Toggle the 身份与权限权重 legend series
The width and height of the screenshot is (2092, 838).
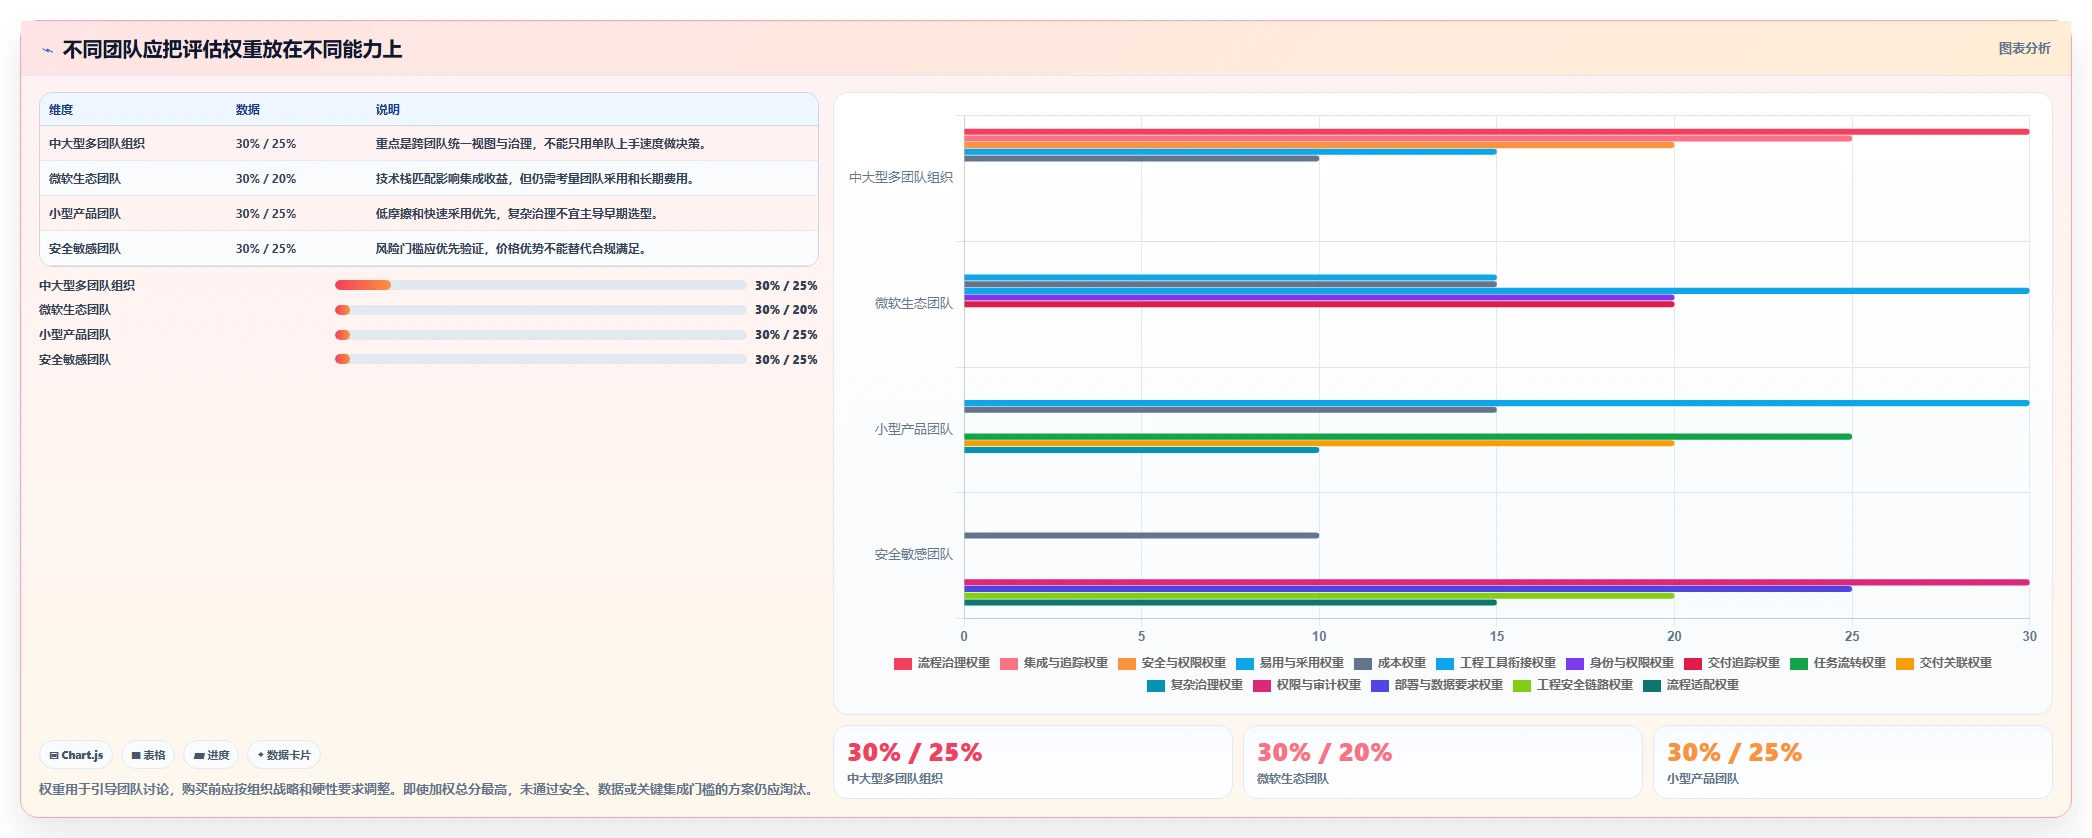tap(1620, 663)
